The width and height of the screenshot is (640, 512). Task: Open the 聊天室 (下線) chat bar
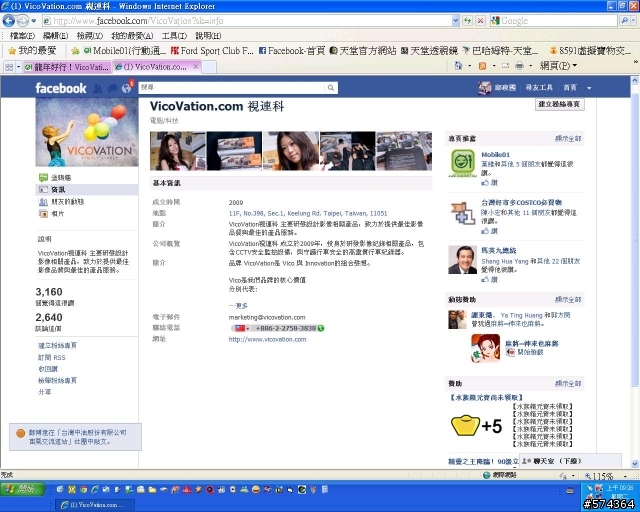click(x=570, y=461)
